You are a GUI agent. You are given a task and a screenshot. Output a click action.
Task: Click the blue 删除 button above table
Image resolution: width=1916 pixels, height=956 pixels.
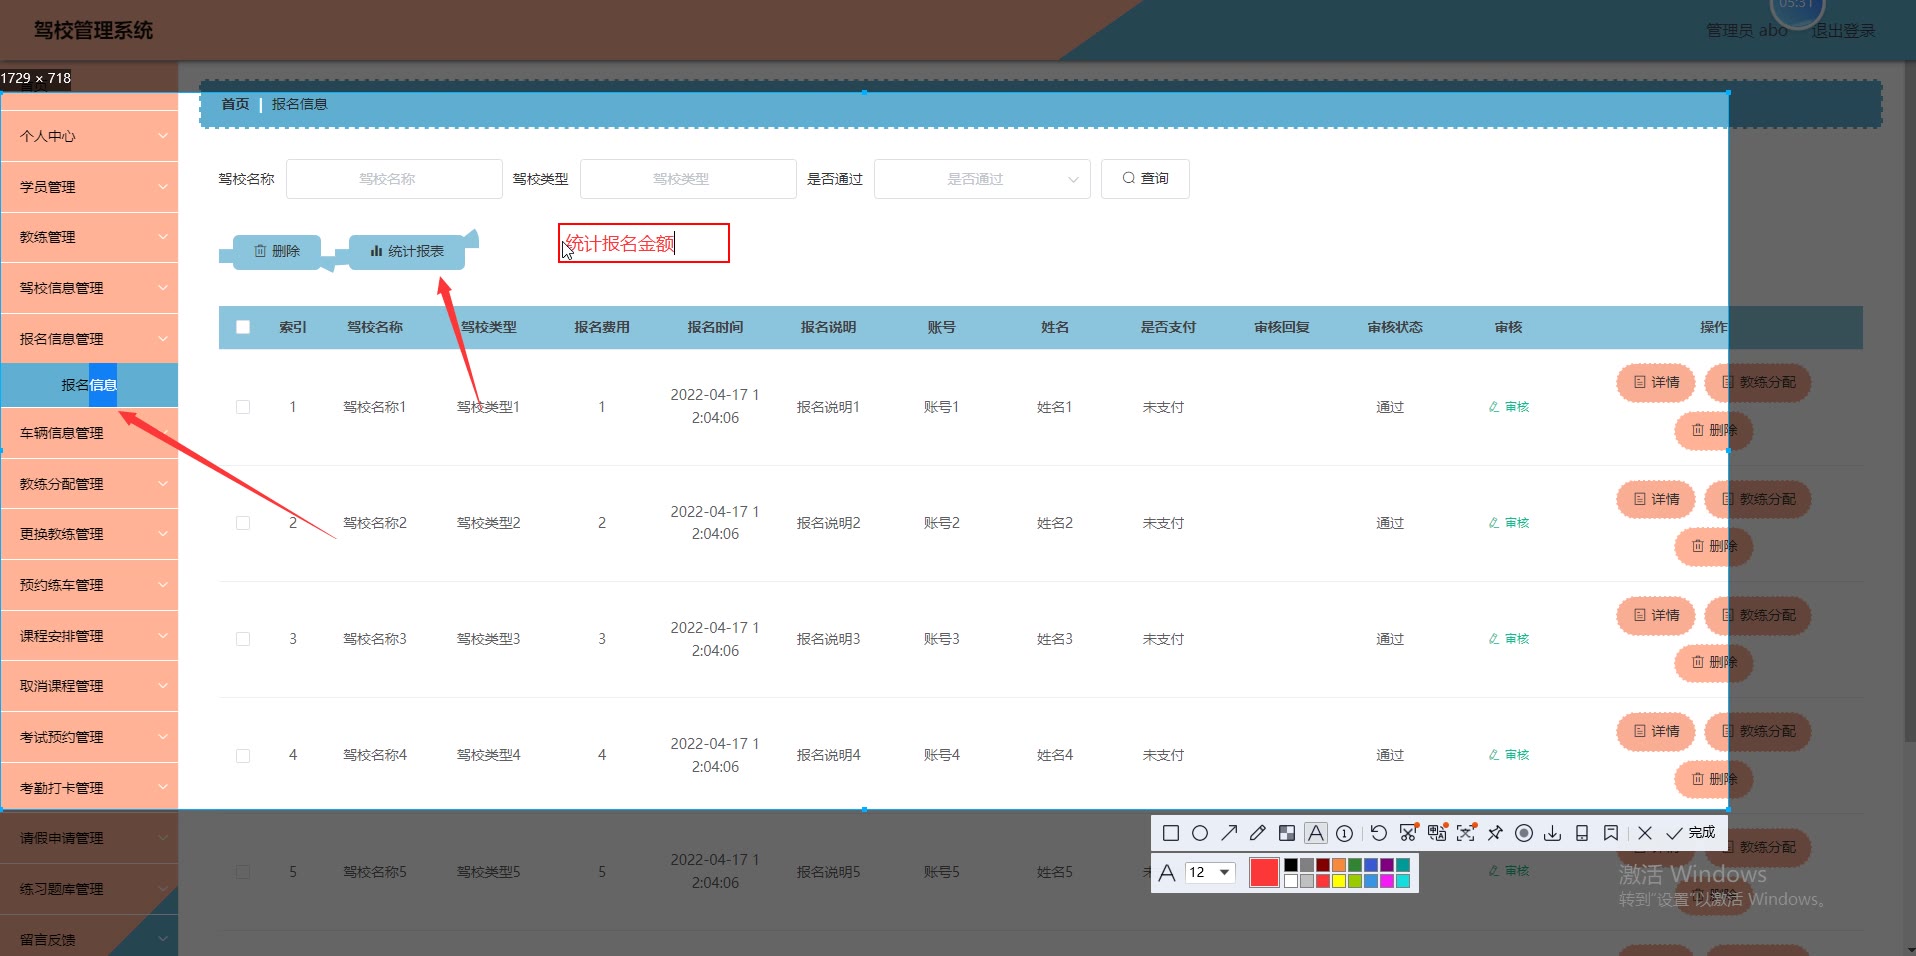point(277,251)
